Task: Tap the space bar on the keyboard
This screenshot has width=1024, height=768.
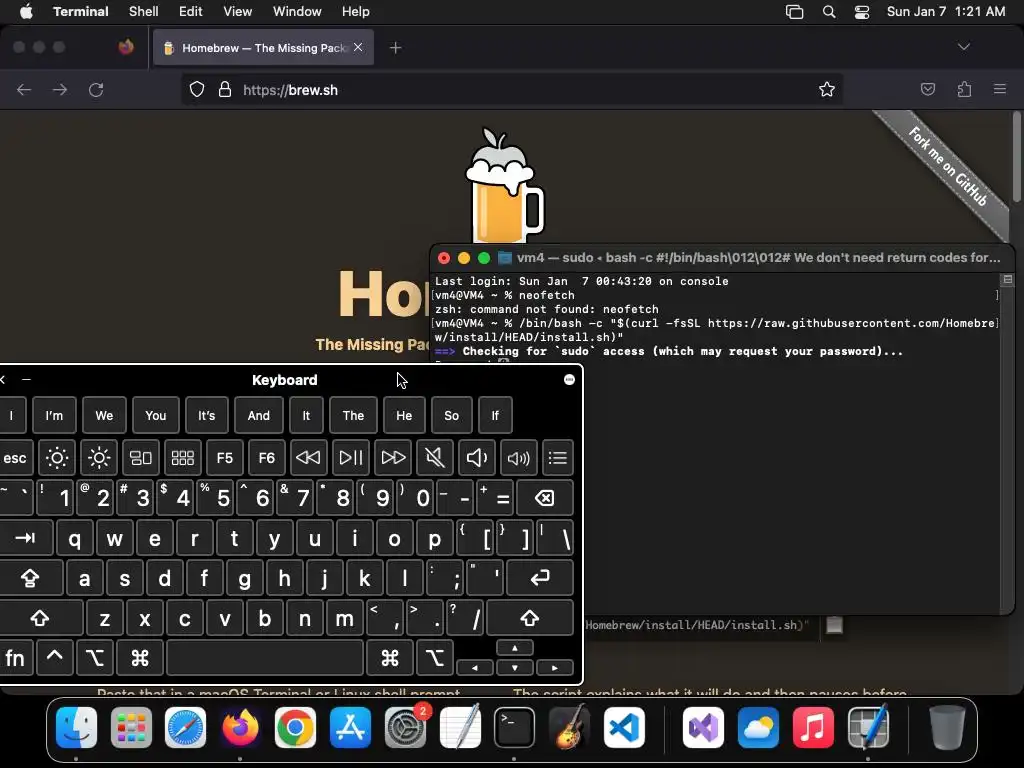Action: click(x=265, y=658)
